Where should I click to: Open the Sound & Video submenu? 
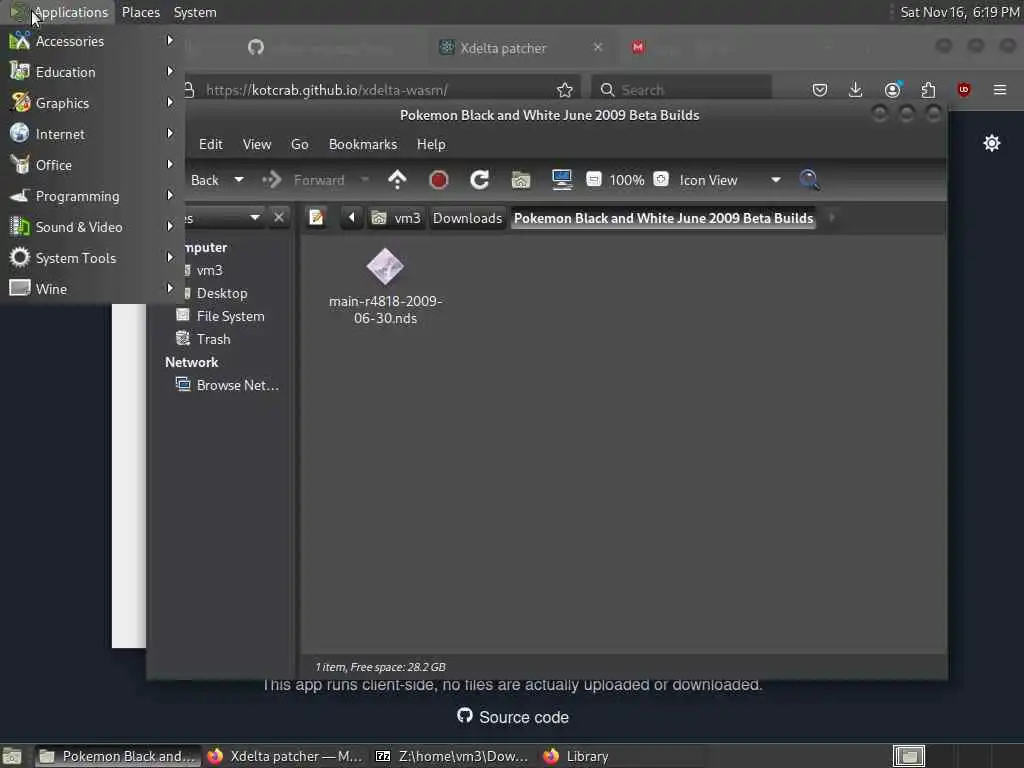coord(92,227)
